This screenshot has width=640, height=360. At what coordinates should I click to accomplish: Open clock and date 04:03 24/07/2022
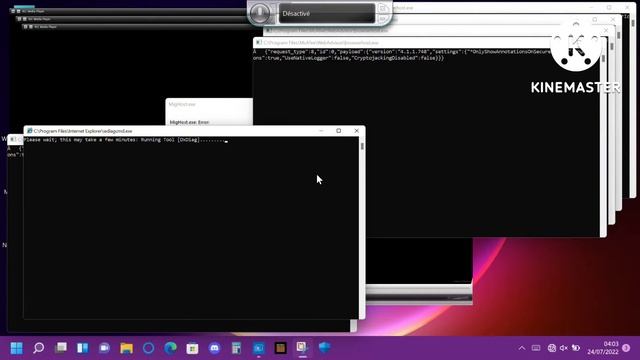point(603,348)
